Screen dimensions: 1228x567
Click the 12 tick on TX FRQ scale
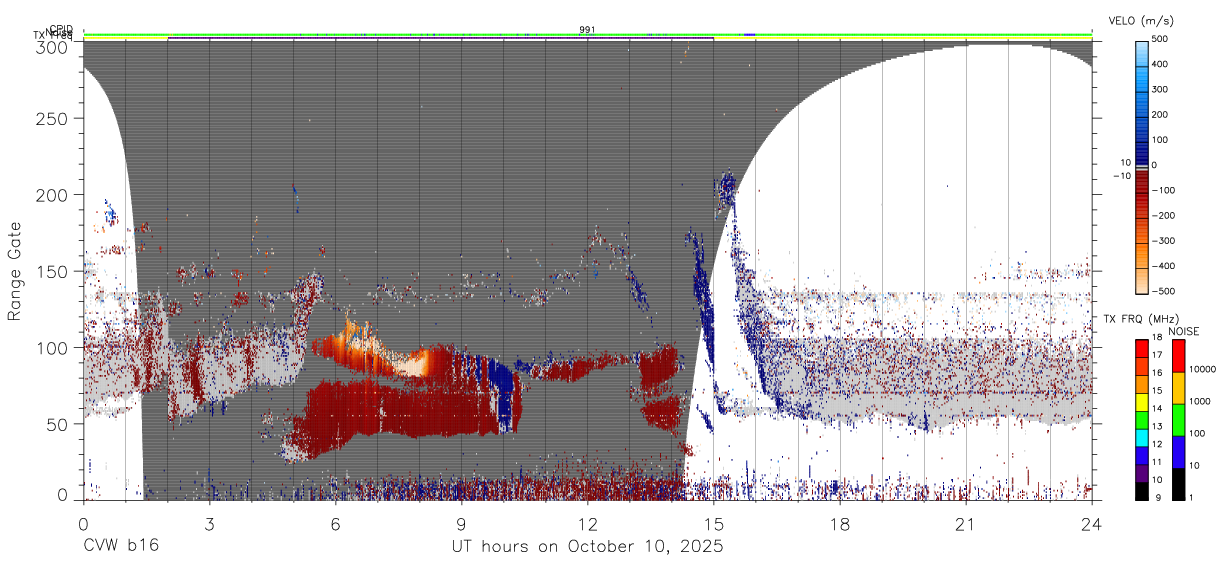point(1159,446)
